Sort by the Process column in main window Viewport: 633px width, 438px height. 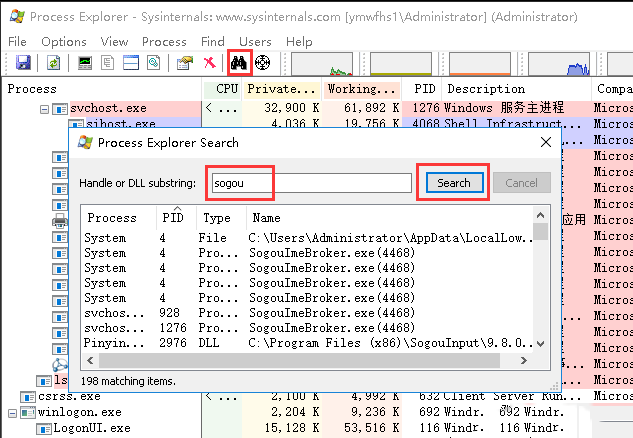101,89
